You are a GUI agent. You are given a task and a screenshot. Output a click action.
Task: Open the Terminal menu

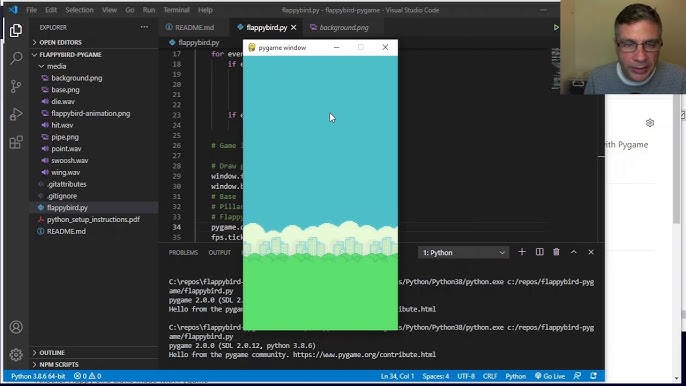176,10
